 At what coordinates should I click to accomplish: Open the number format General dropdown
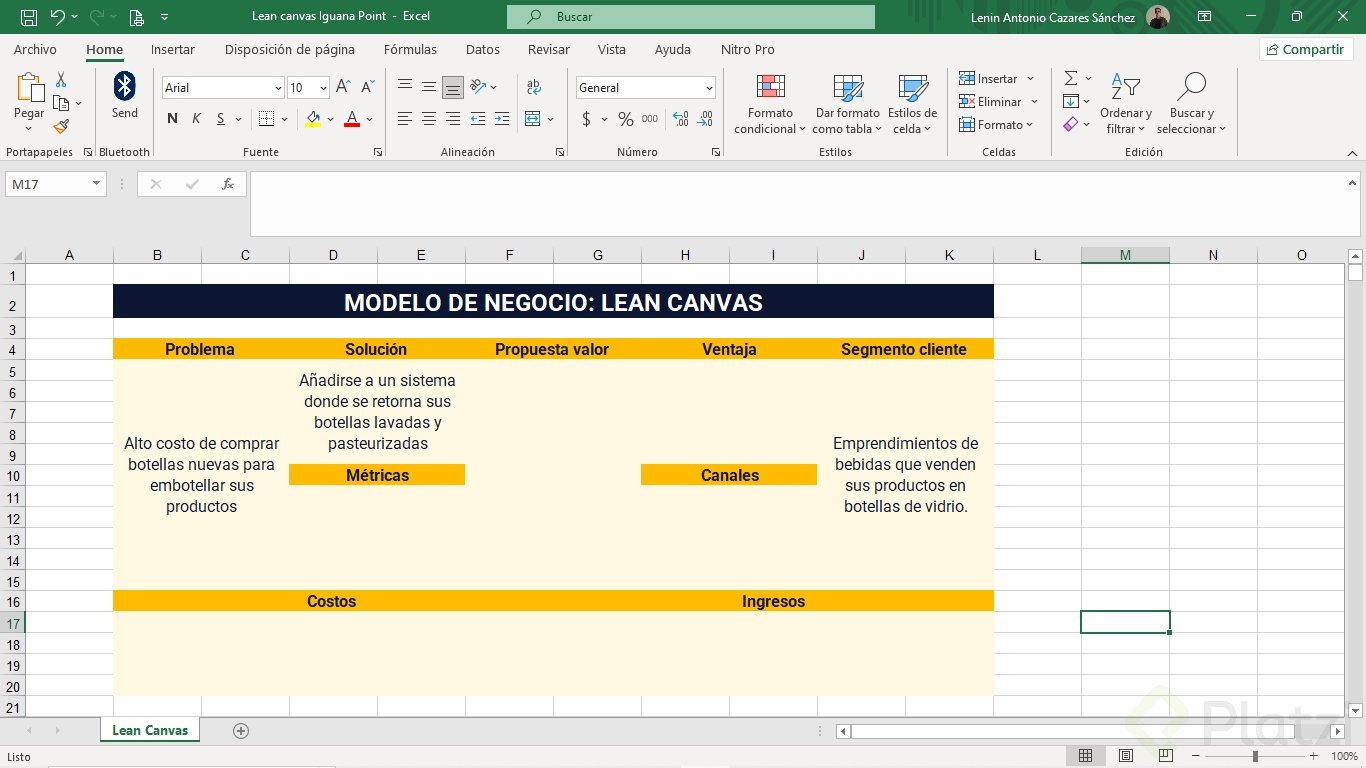[709, 88]
